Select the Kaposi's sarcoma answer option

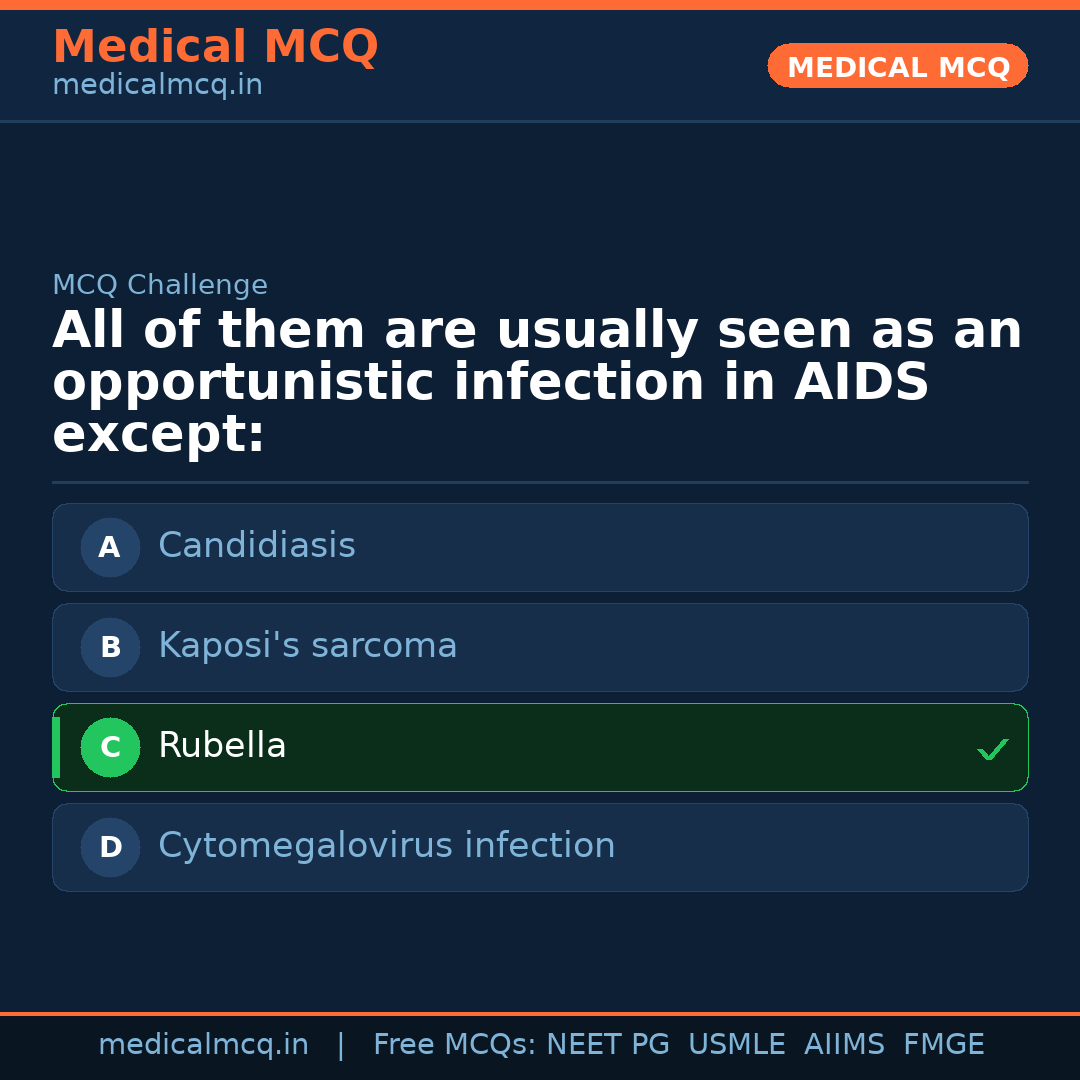(x=540, y=647)
